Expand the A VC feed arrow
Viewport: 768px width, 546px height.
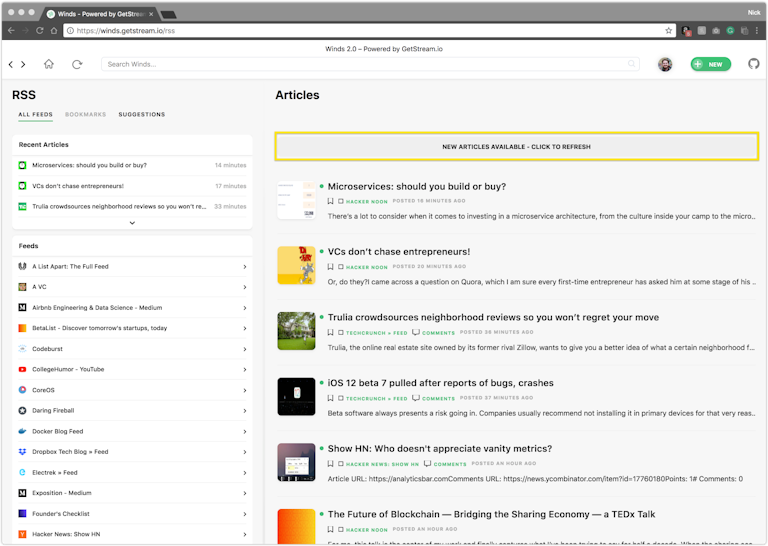[244, 287]
